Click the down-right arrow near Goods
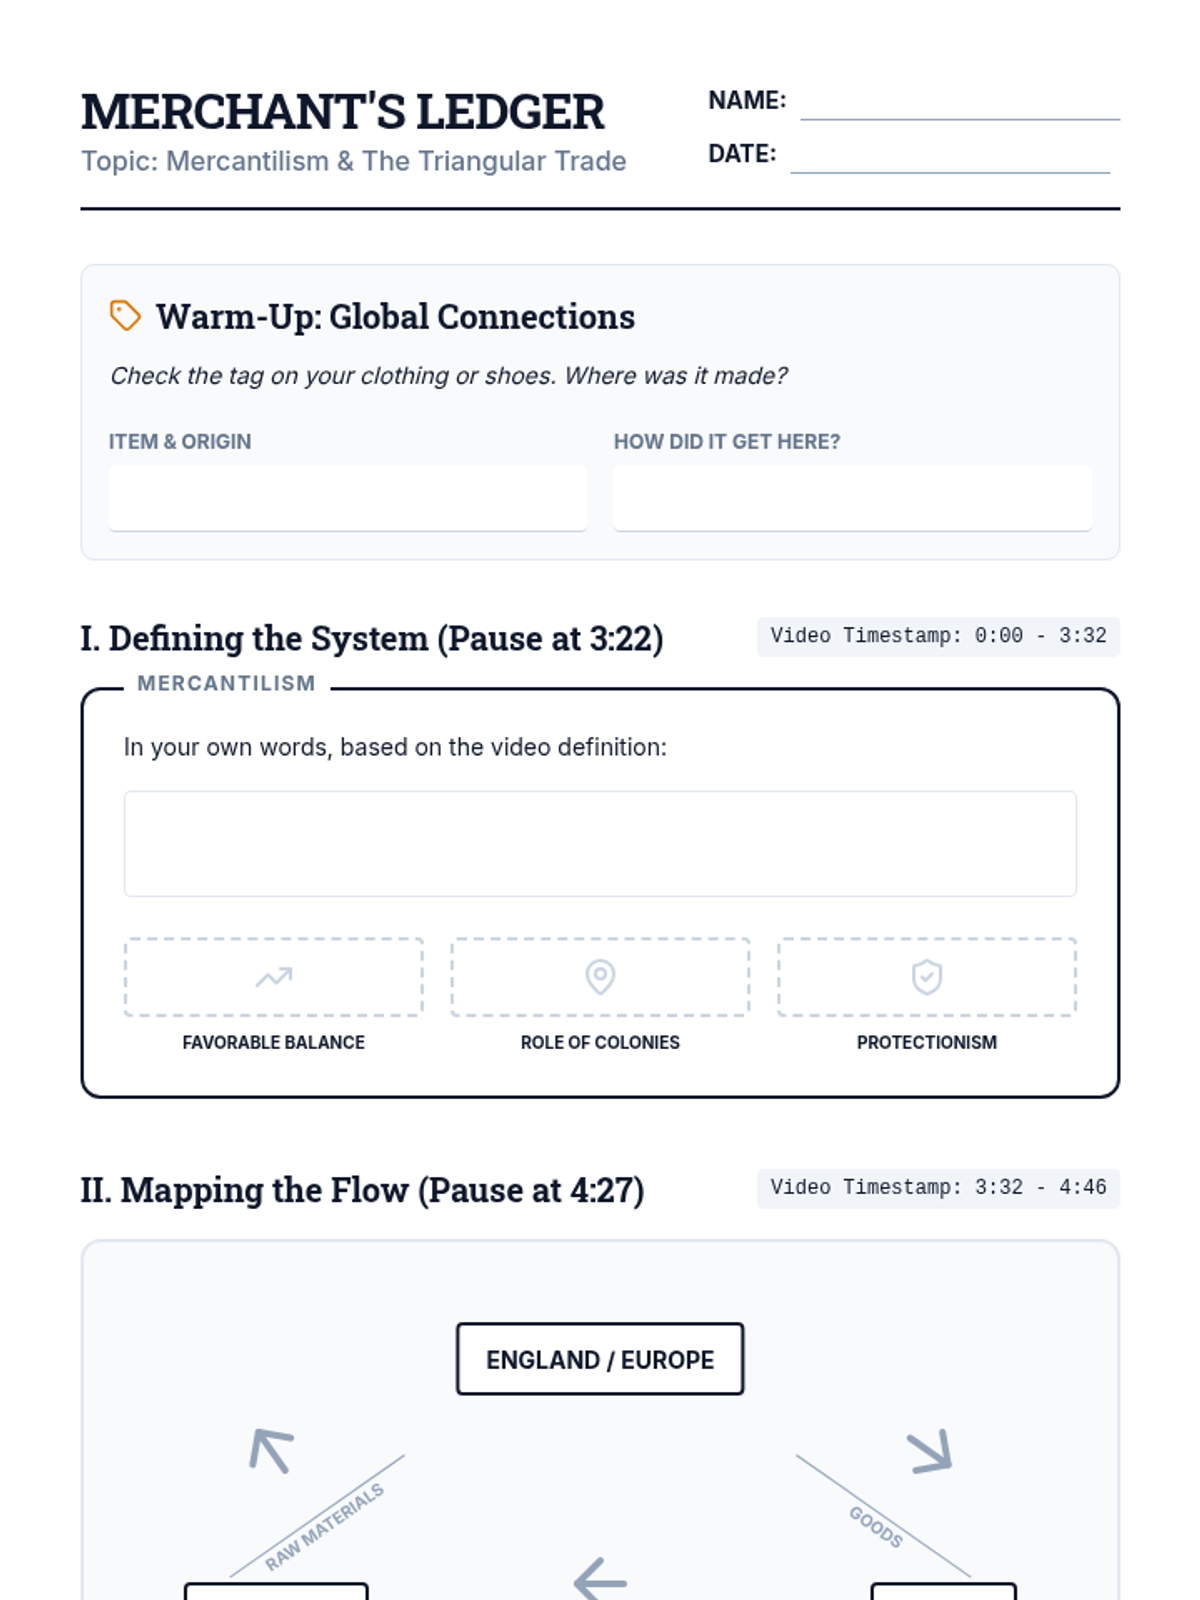 coord(930,1452)
